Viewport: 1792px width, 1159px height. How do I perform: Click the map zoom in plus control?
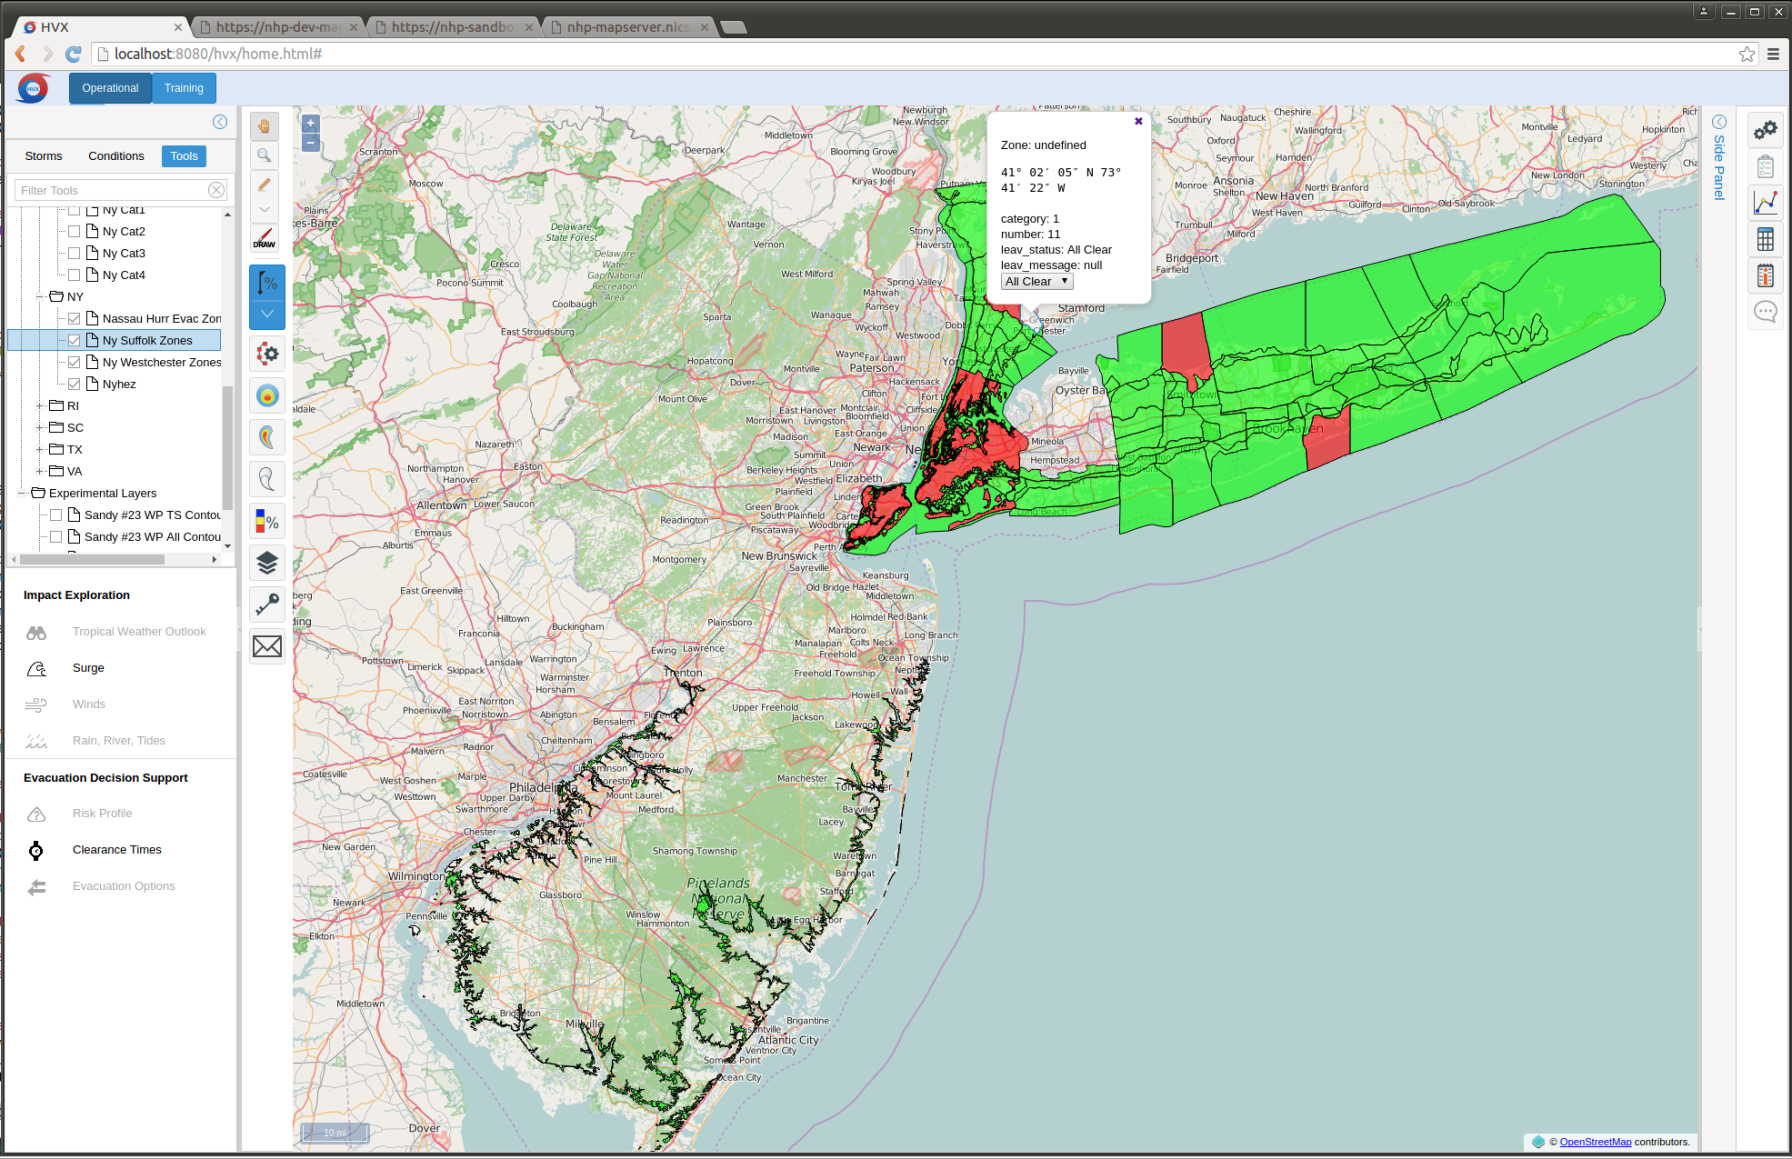311,124
